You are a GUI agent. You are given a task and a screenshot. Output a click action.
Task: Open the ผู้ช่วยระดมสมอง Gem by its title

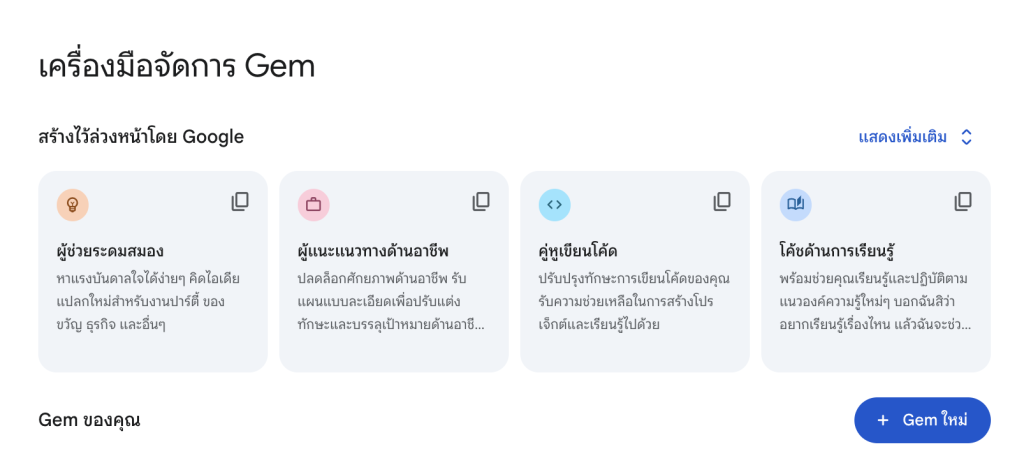click(110, 251)
